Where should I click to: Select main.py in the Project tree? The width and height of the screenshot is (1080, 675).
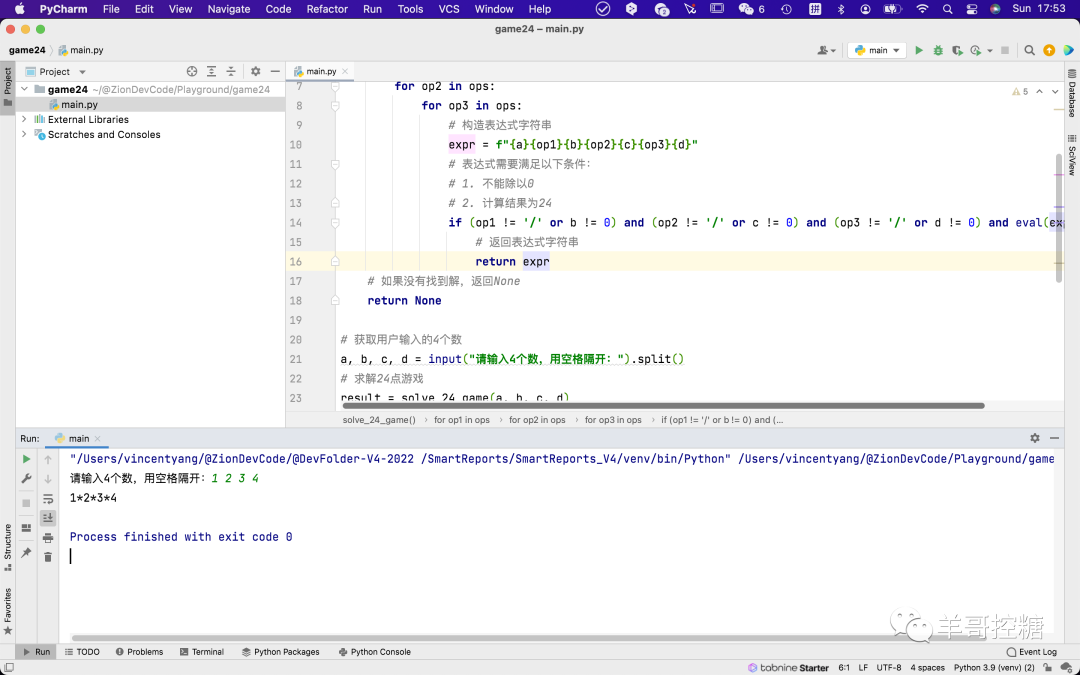(79, 105)
